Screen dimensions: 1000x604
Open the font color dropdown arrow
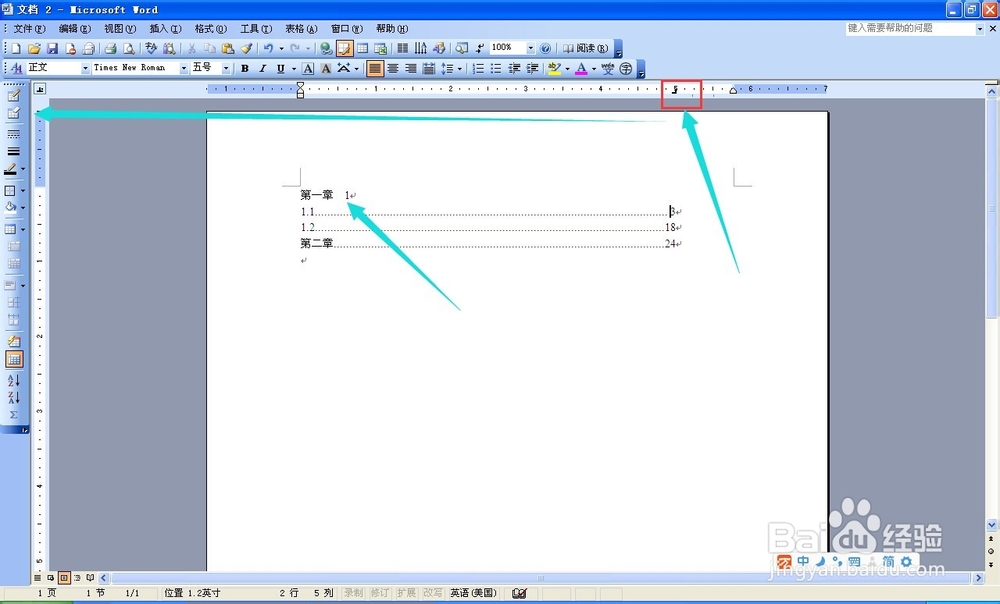tap(594, 68)
